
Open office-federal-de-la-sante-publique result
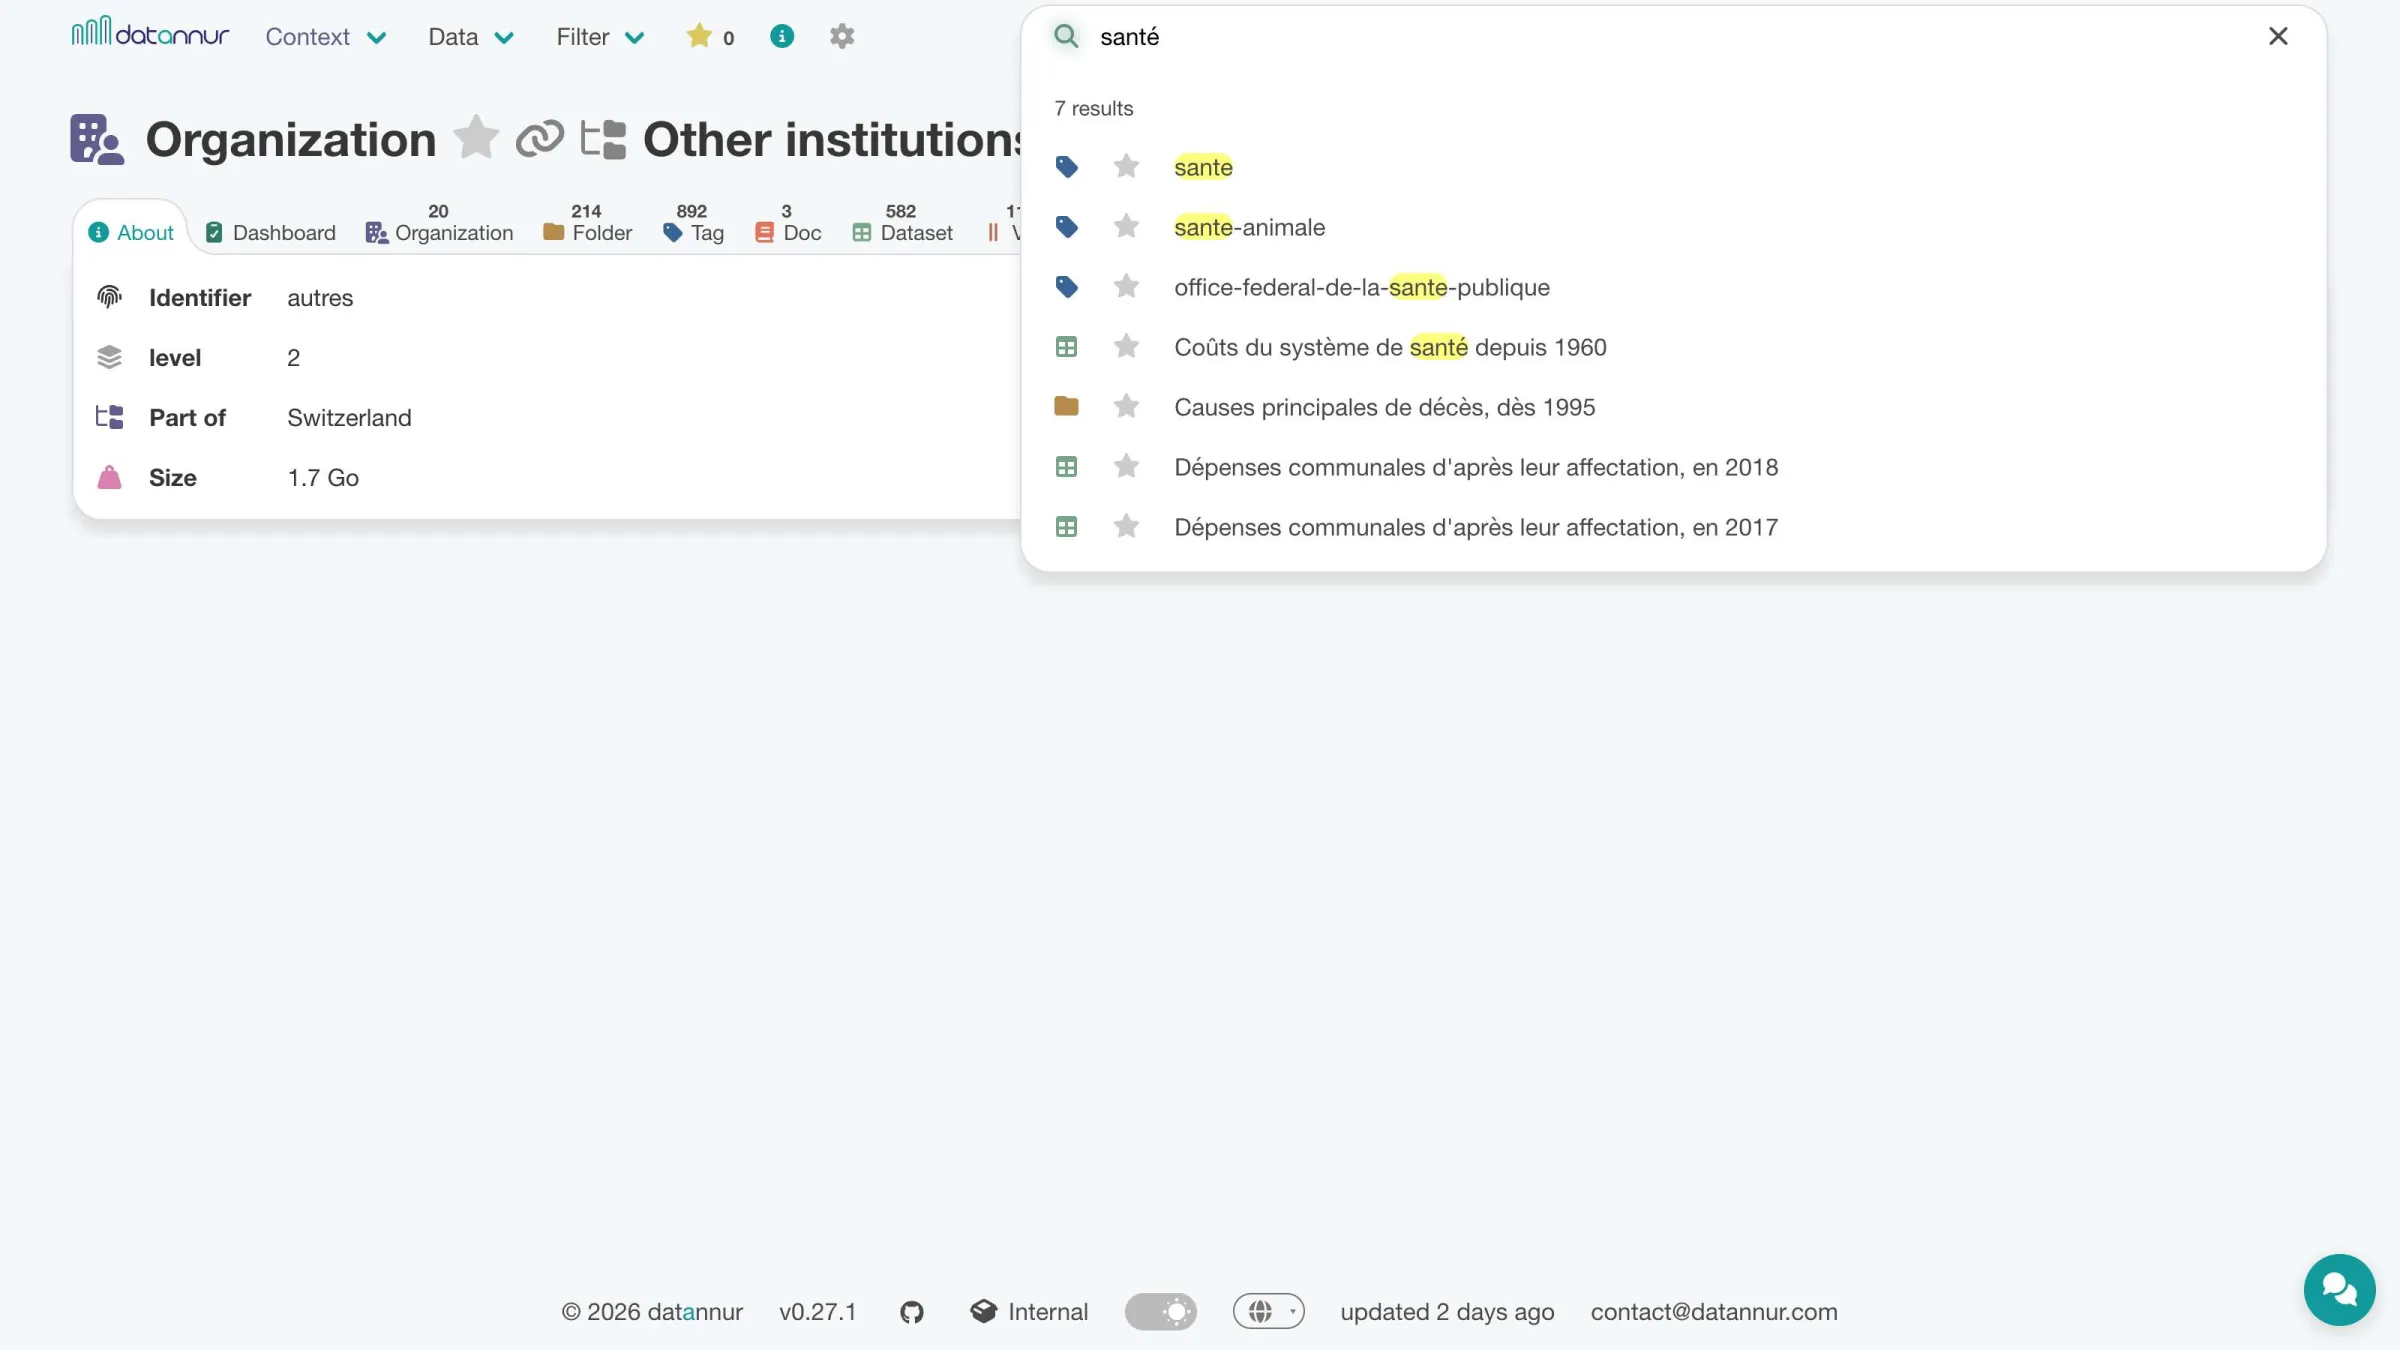[x=1362, y=287]
